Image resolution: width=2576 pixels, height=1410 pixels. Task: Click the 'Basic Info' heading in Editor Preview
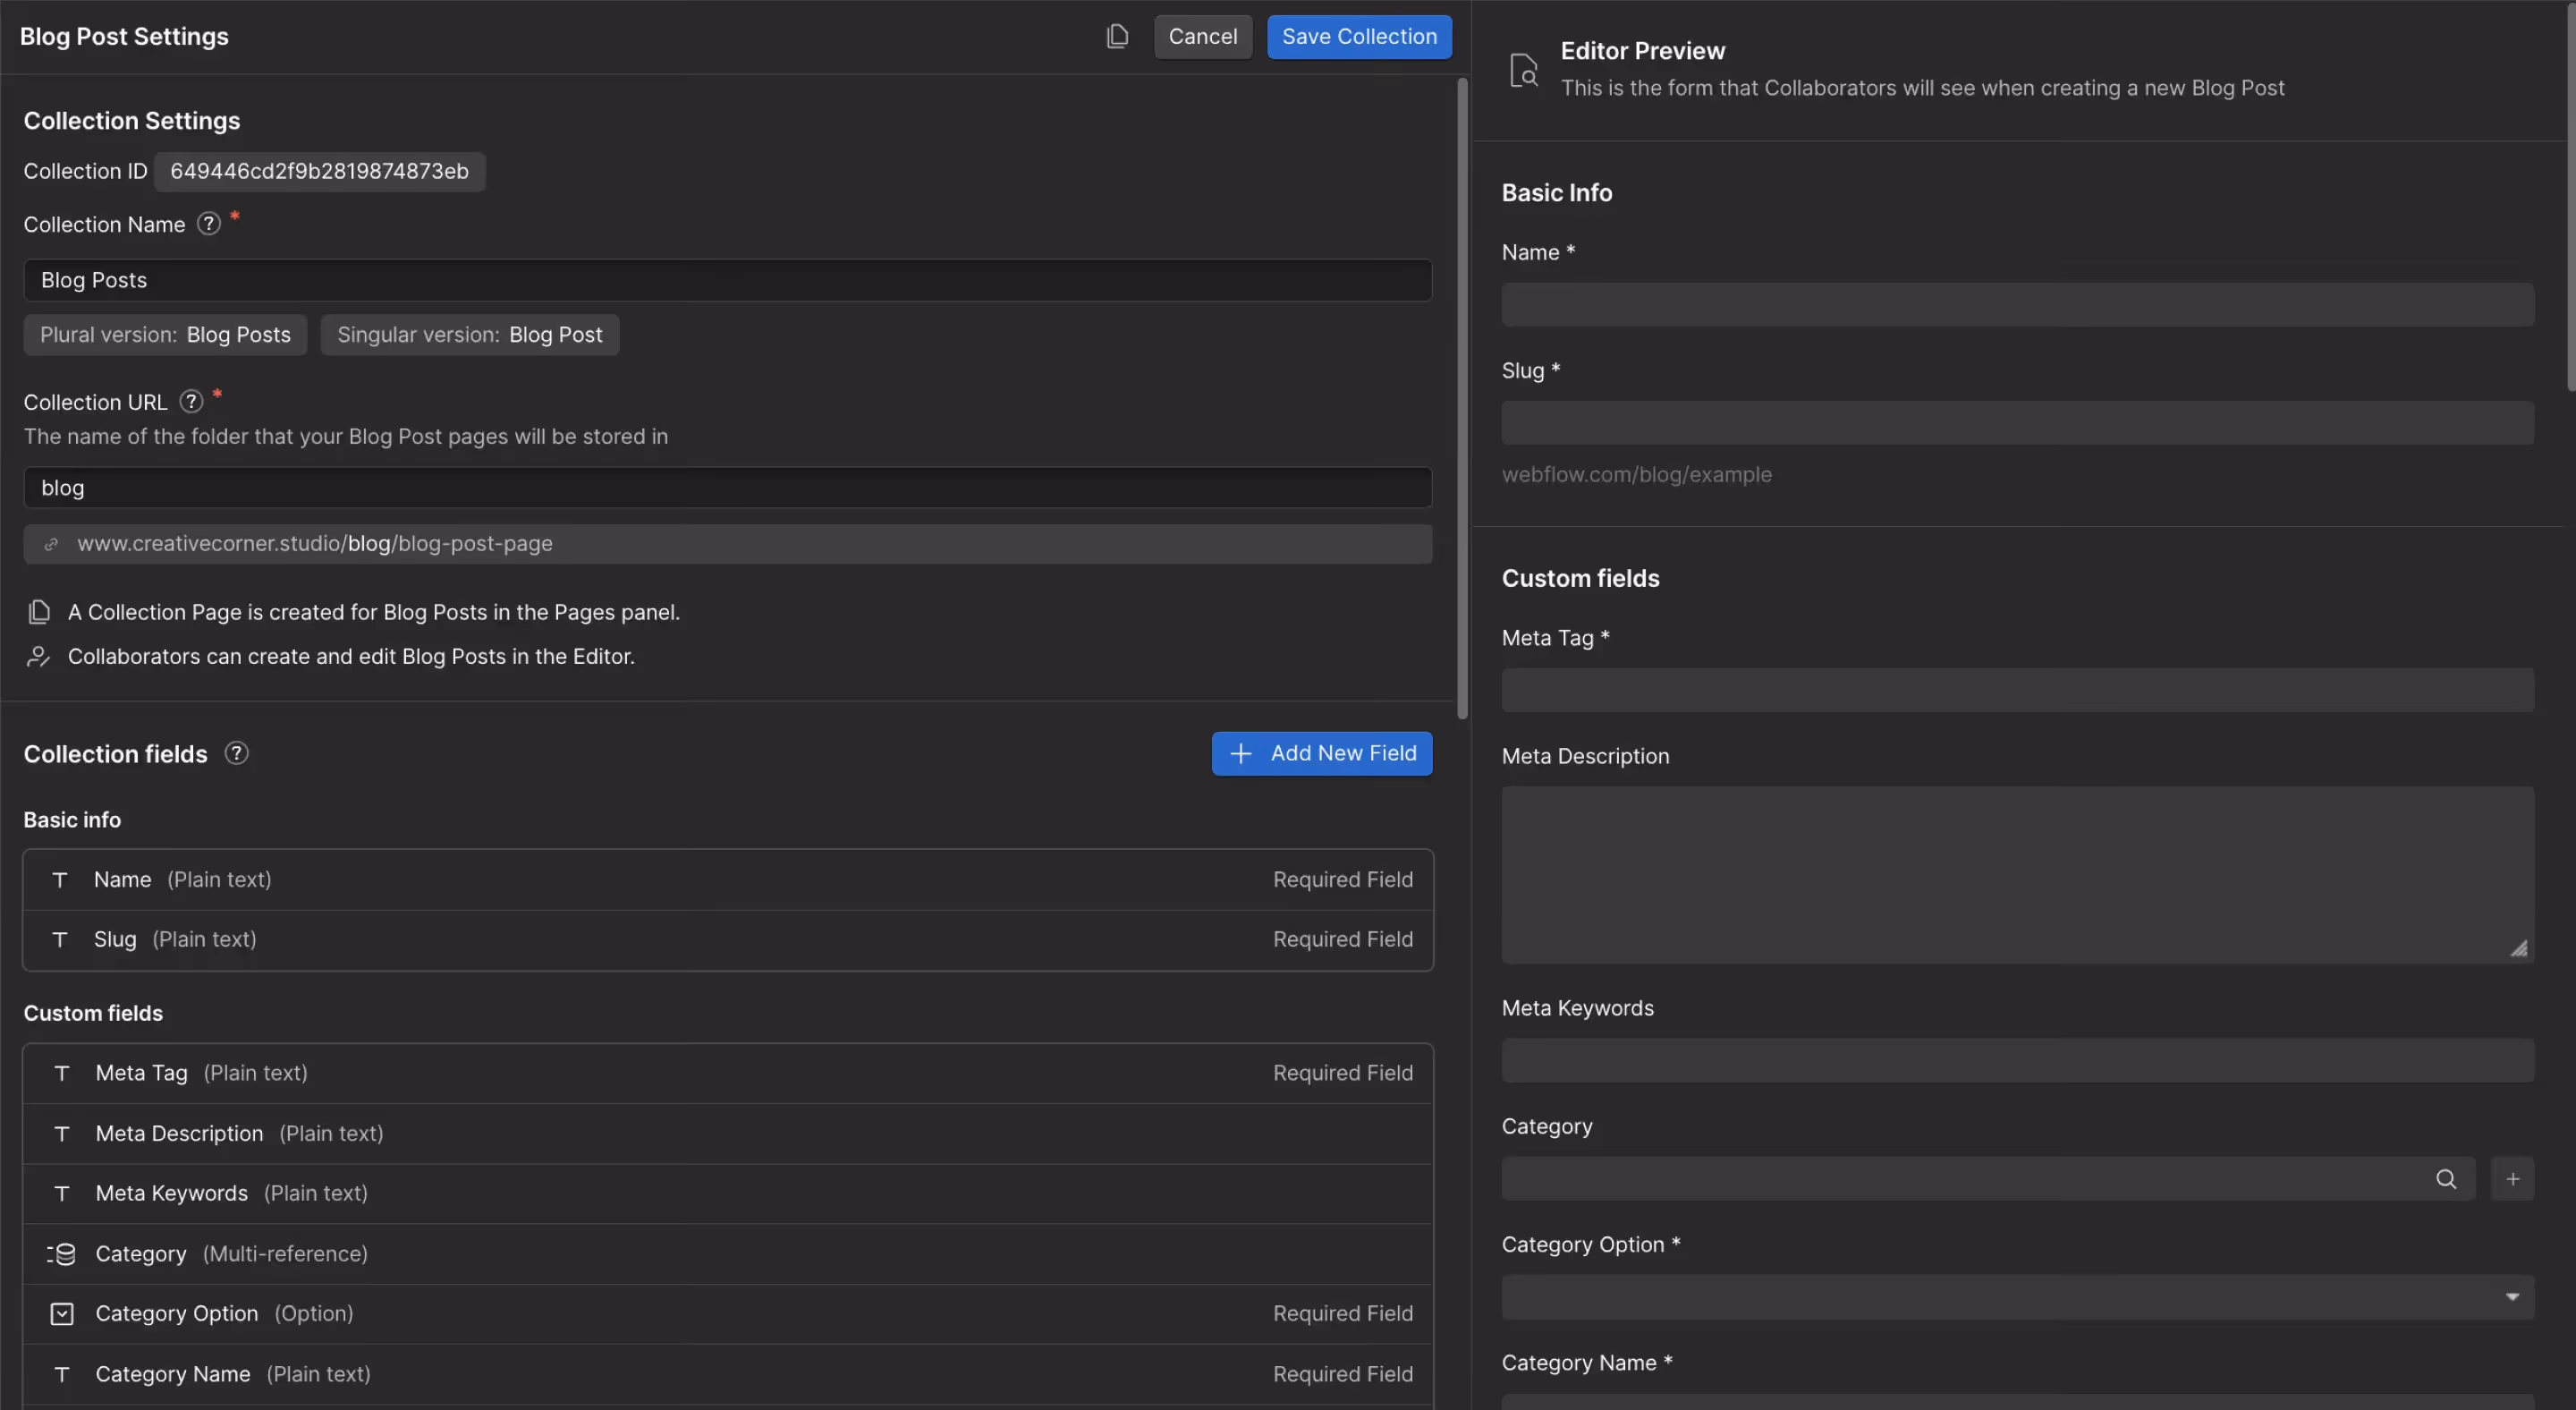(1556, 192)
